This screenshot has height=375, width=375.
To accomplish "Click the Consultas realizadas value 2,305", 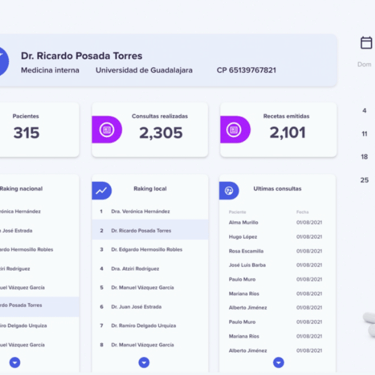I will click(161, 133).
